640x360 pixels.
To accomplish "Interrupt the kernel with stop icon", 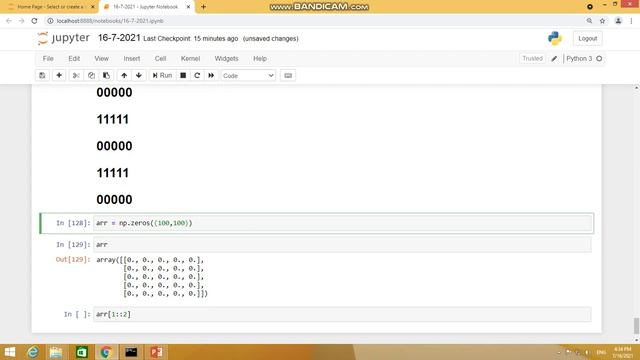I will (183, 76).
